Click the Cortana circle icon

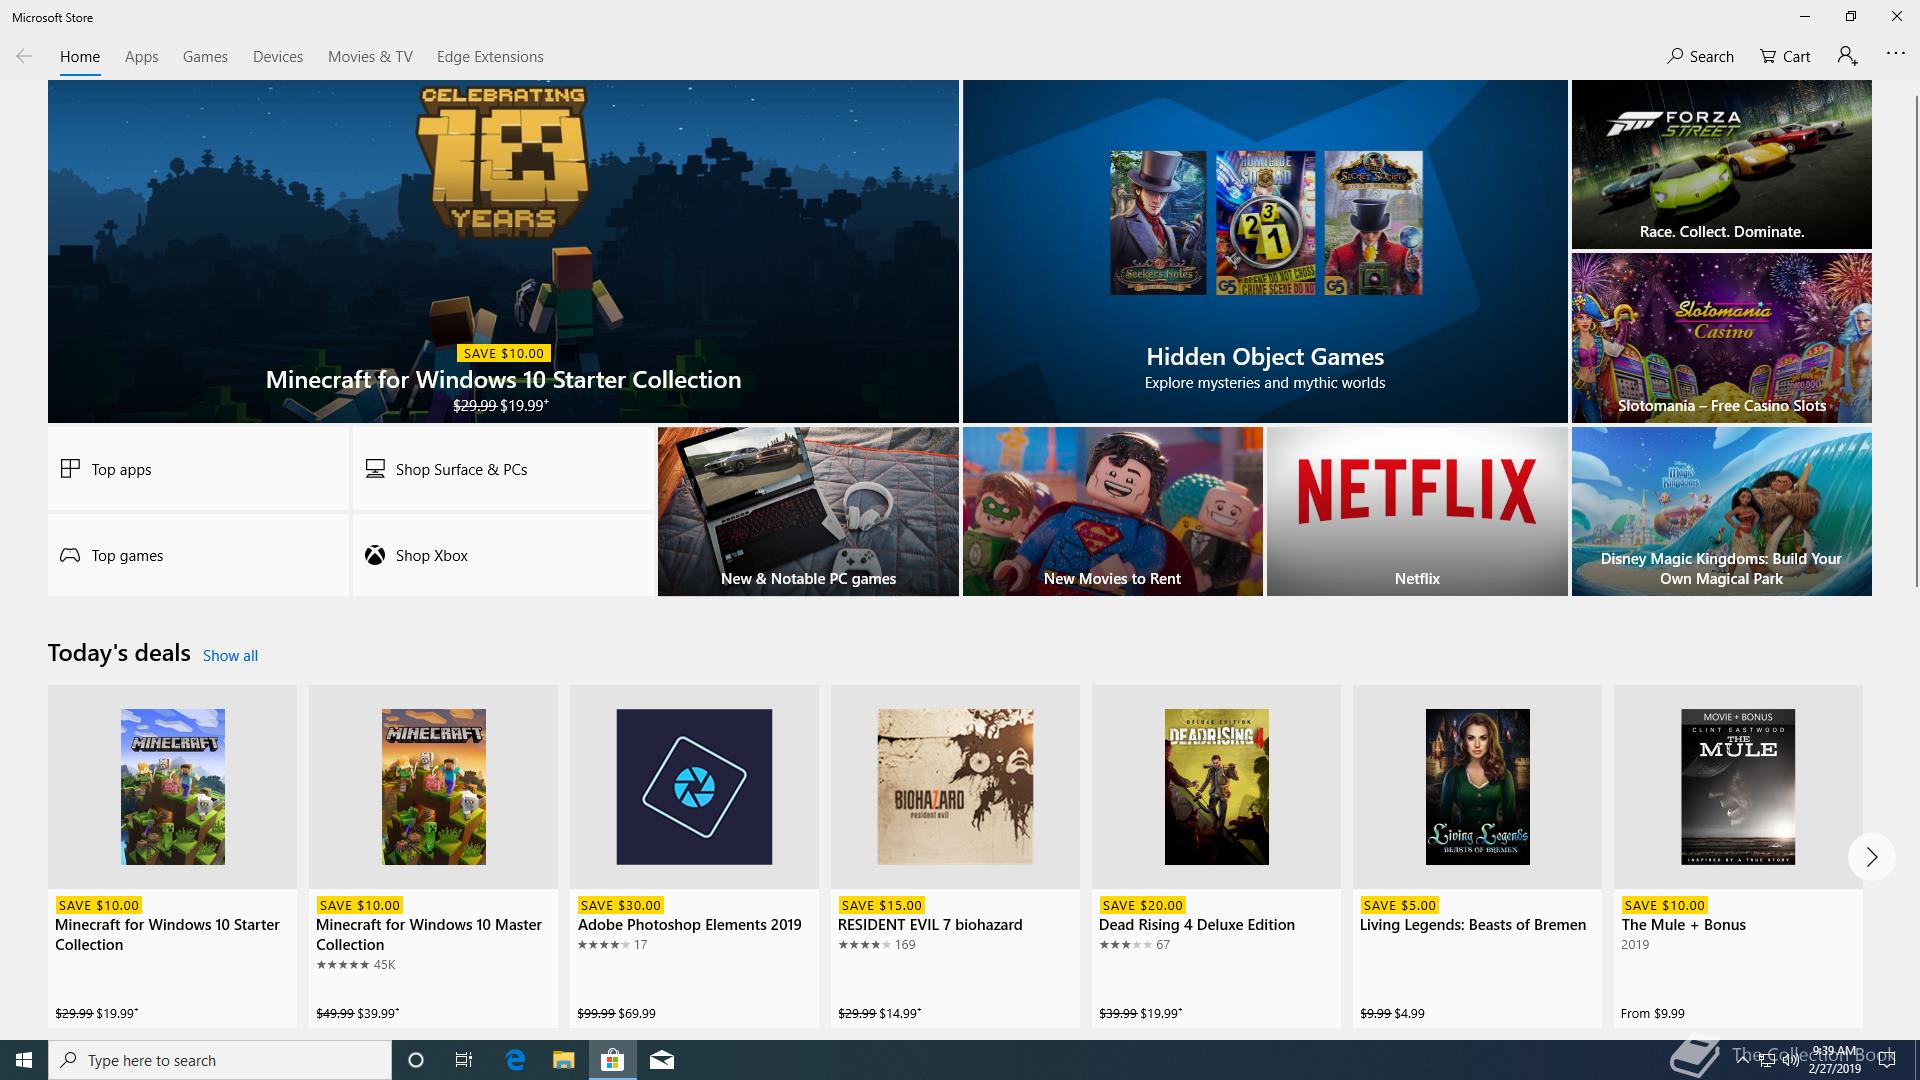click(x=416, y=1060)
